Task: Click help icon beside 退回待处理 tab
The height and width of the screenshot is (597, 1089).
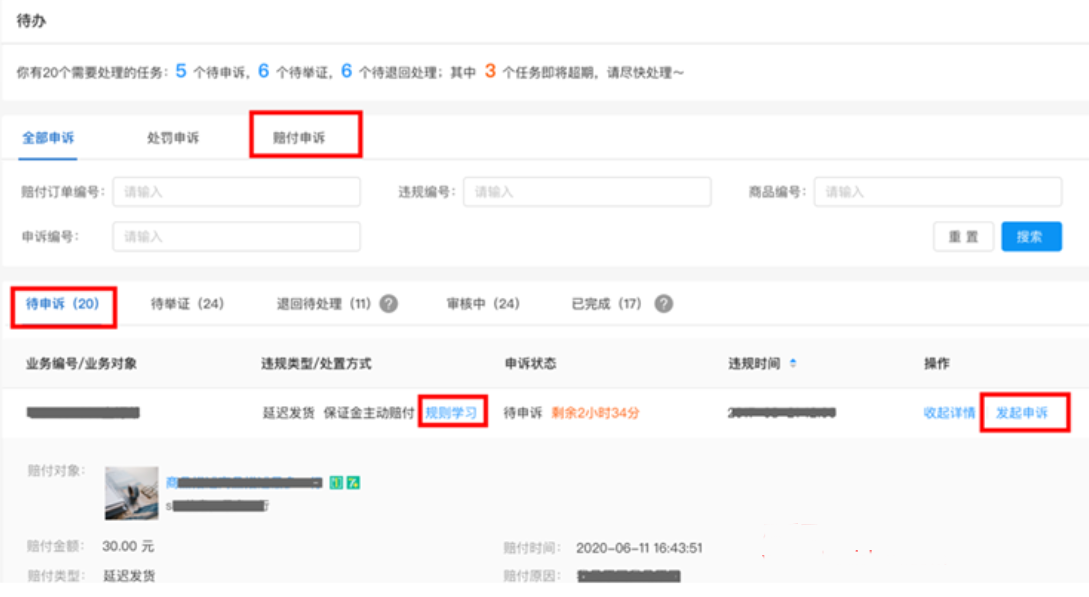Action: [x=388, y=304]
